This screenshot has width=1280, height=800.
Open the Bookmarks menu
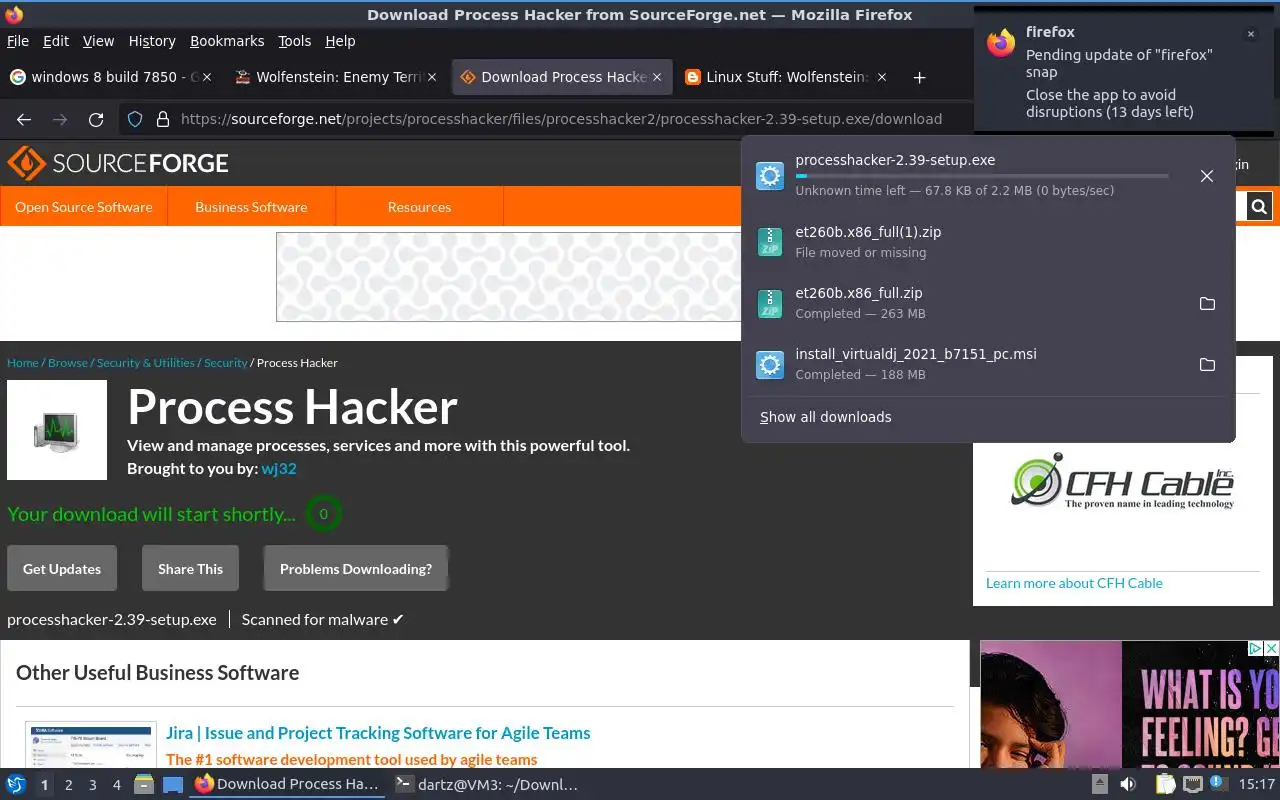click(x=227, y=41)
